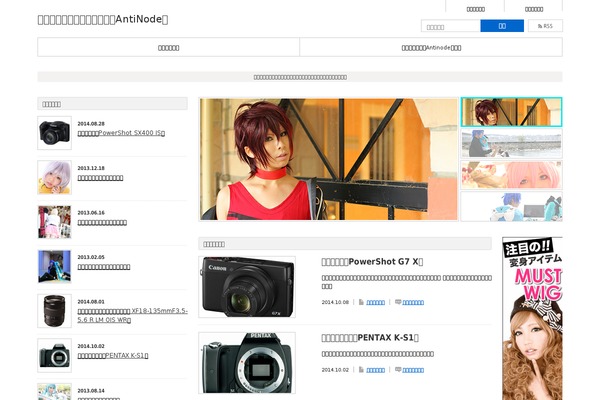Select the highlighted red-haired cosplayer slider thumbnail
The image size is (600, 400).
[511, 112]
